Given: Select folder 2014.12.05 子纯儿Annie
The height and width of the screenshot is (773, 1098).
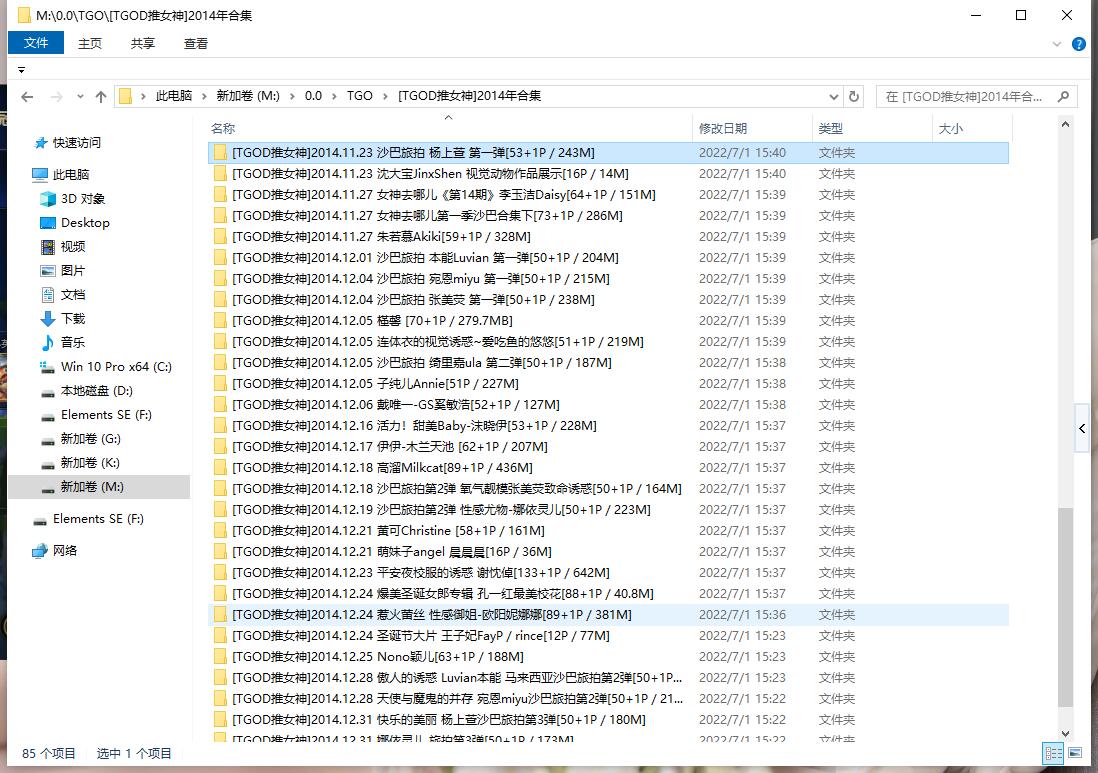Looking at the screenshot, I should [608, 384].
